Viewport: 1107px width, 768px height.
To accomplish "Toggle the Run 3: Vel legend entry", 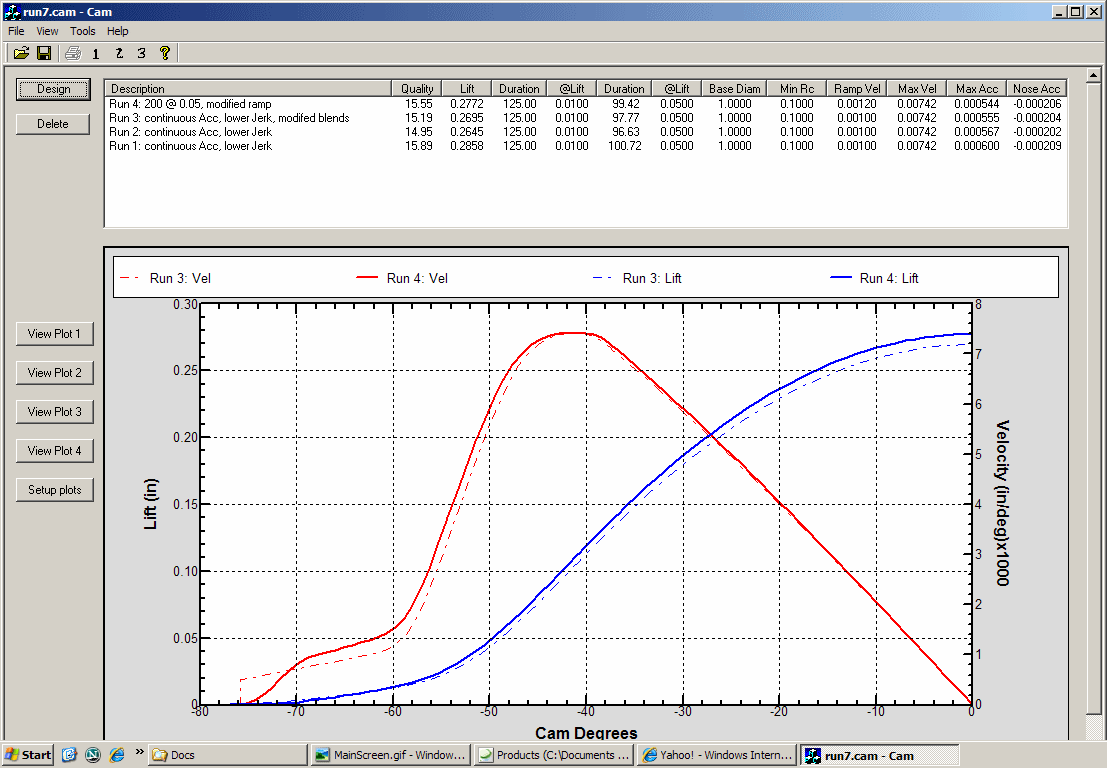I will (180, 277).
